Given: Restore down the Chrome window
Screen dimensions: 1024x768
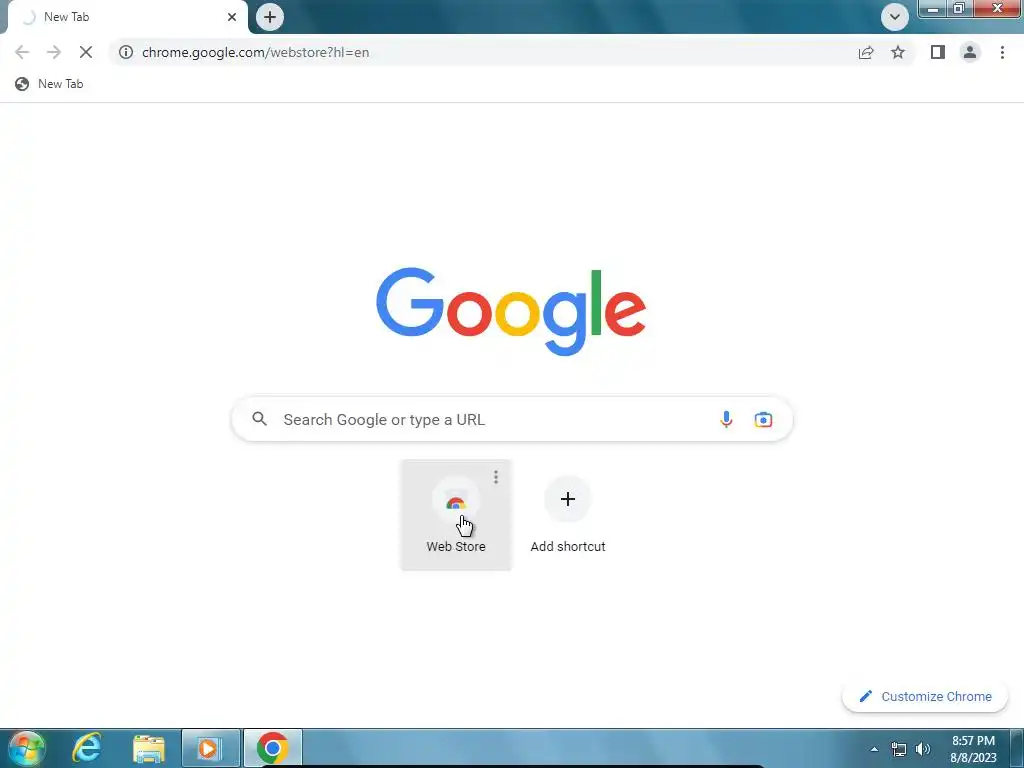Looking at the screenshot, I should pyautogui.click(x=959, y=8).
